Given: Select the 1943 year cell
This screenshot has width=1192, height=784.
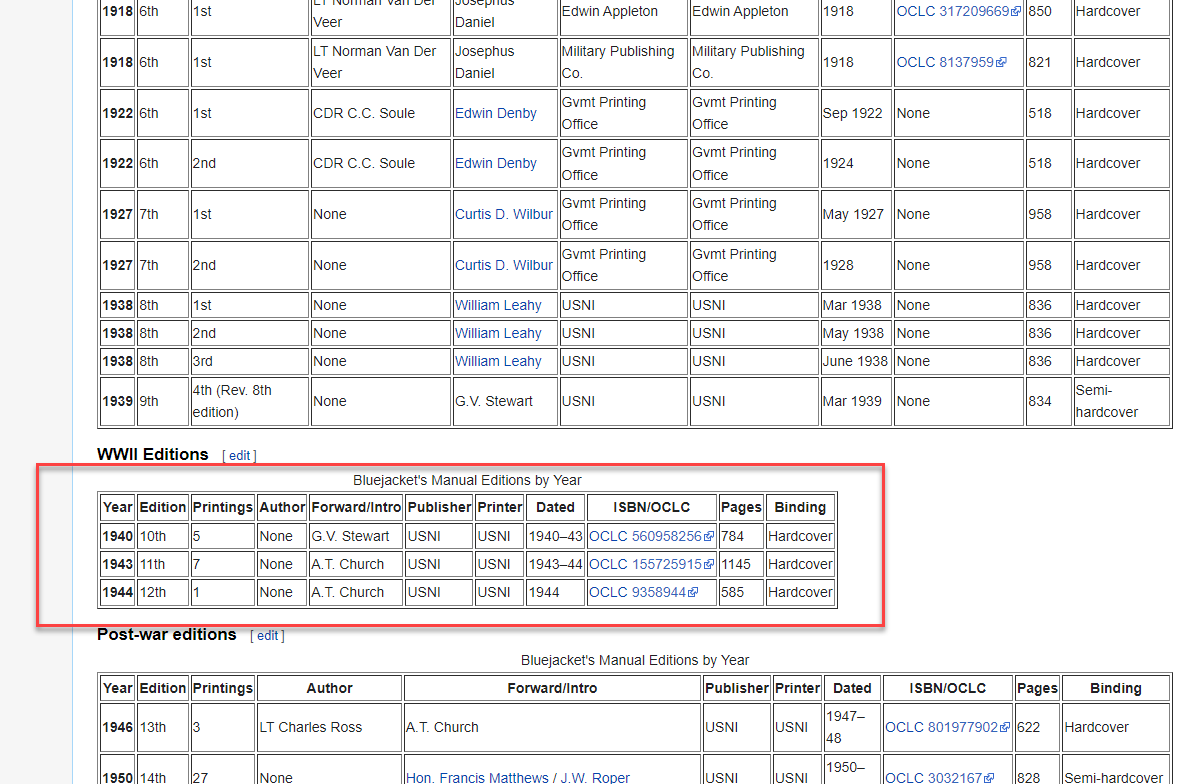Looking at the screenshot, I should click(118, 564).
